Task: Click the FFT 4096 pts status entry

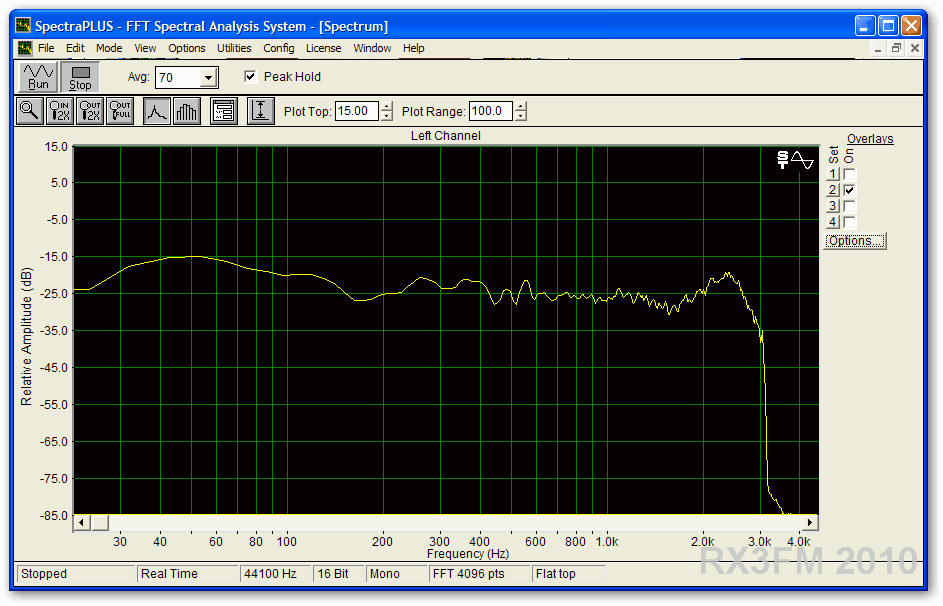Action: point(479,574)
